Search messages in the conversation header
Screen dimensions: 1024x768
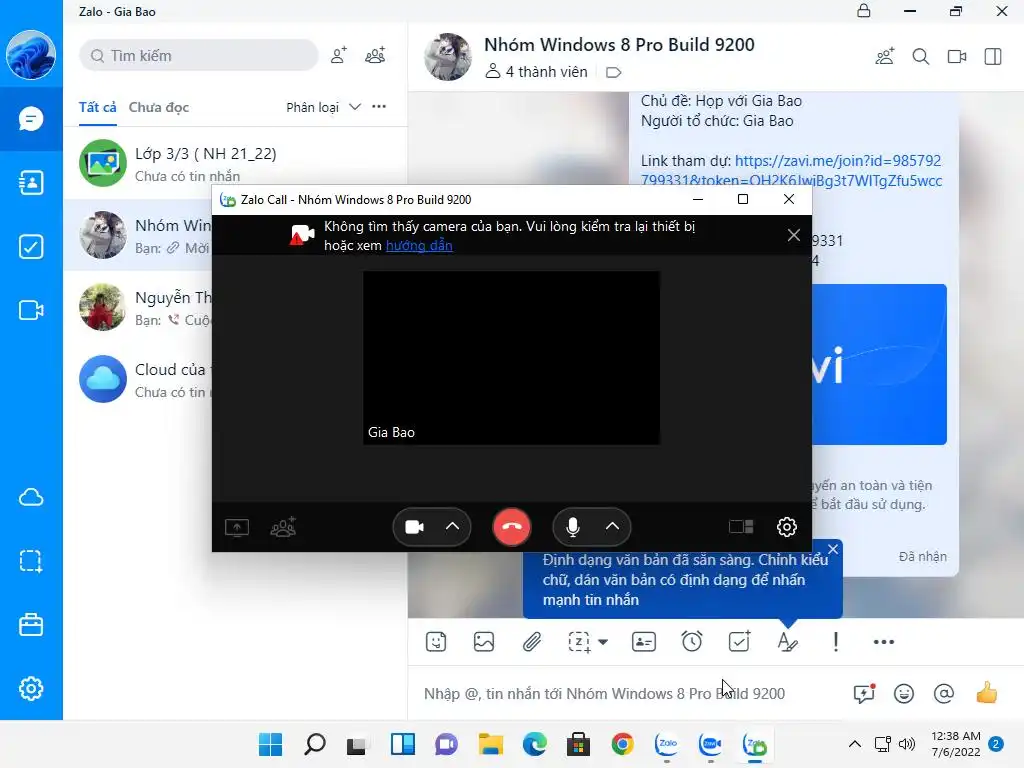click(x=921, y=57)
